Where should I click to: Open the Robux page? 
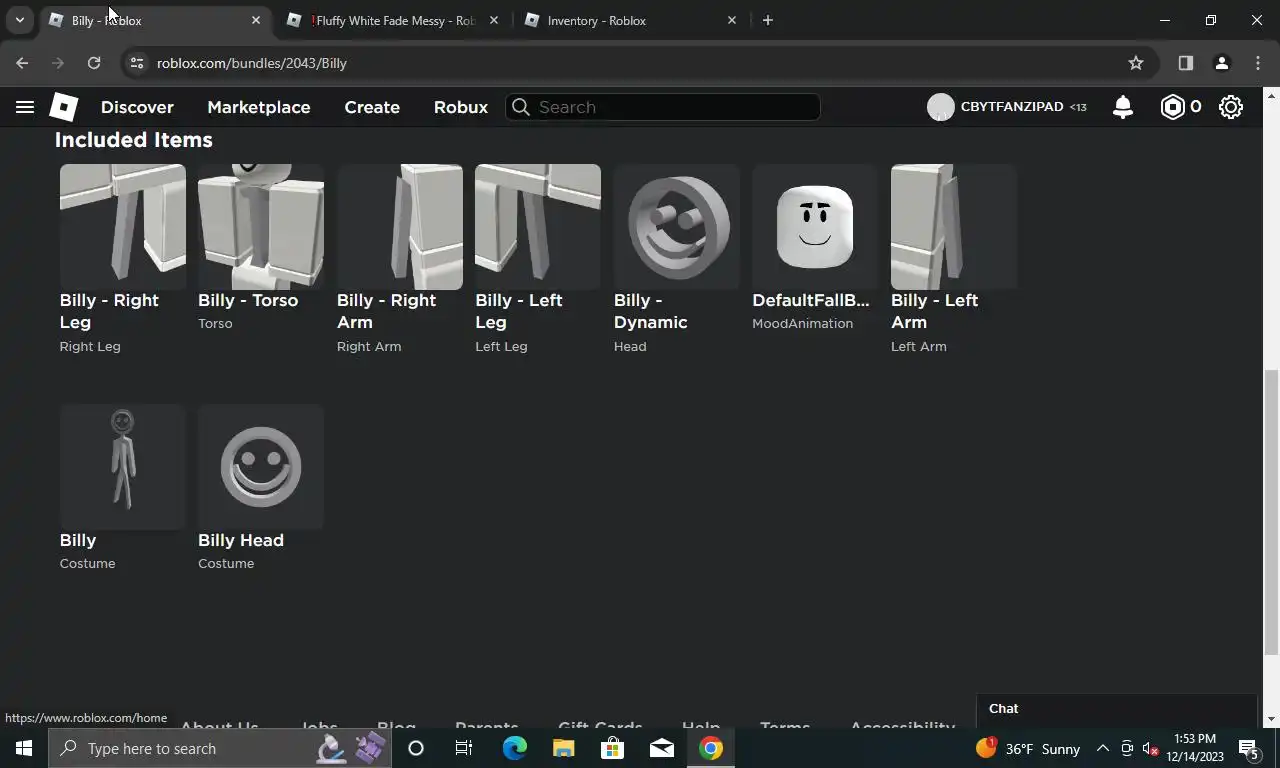tap(461, 107)
